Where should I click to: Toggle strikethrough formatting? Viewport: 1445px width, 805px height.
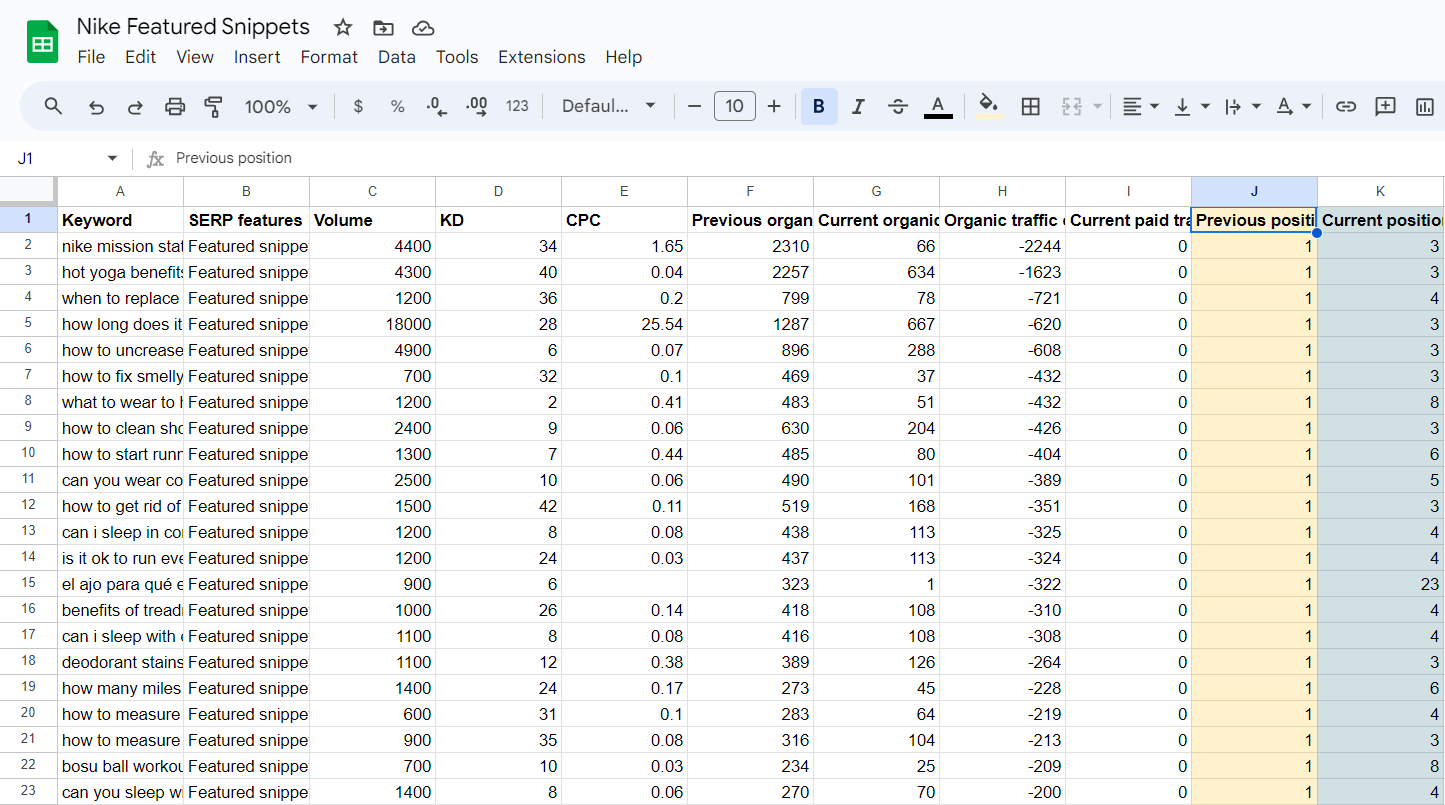click(x=897, y=106)
